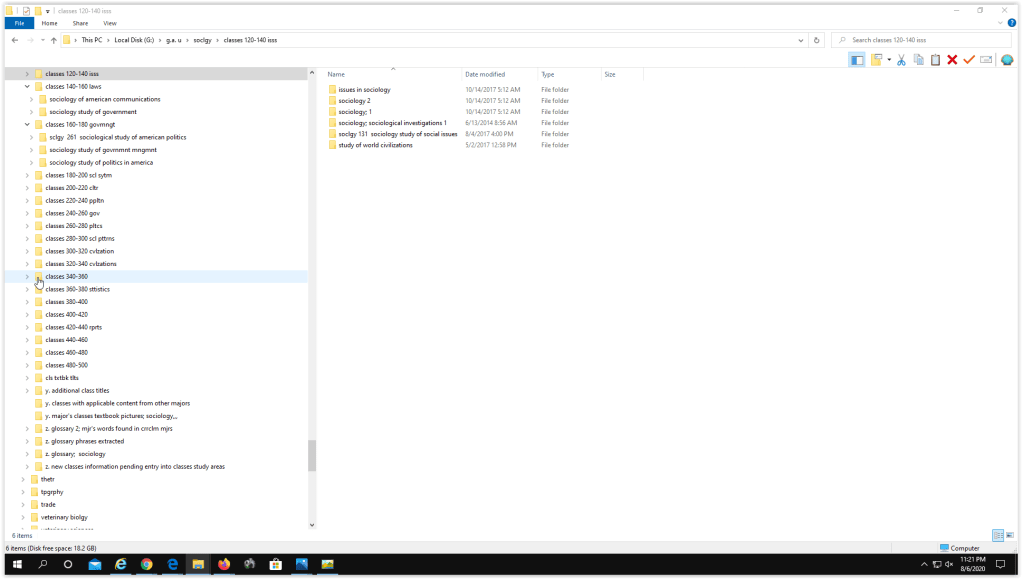Open the address bar history dropdown
Screen dimensions: 1022x579
(x=801, y=40)
